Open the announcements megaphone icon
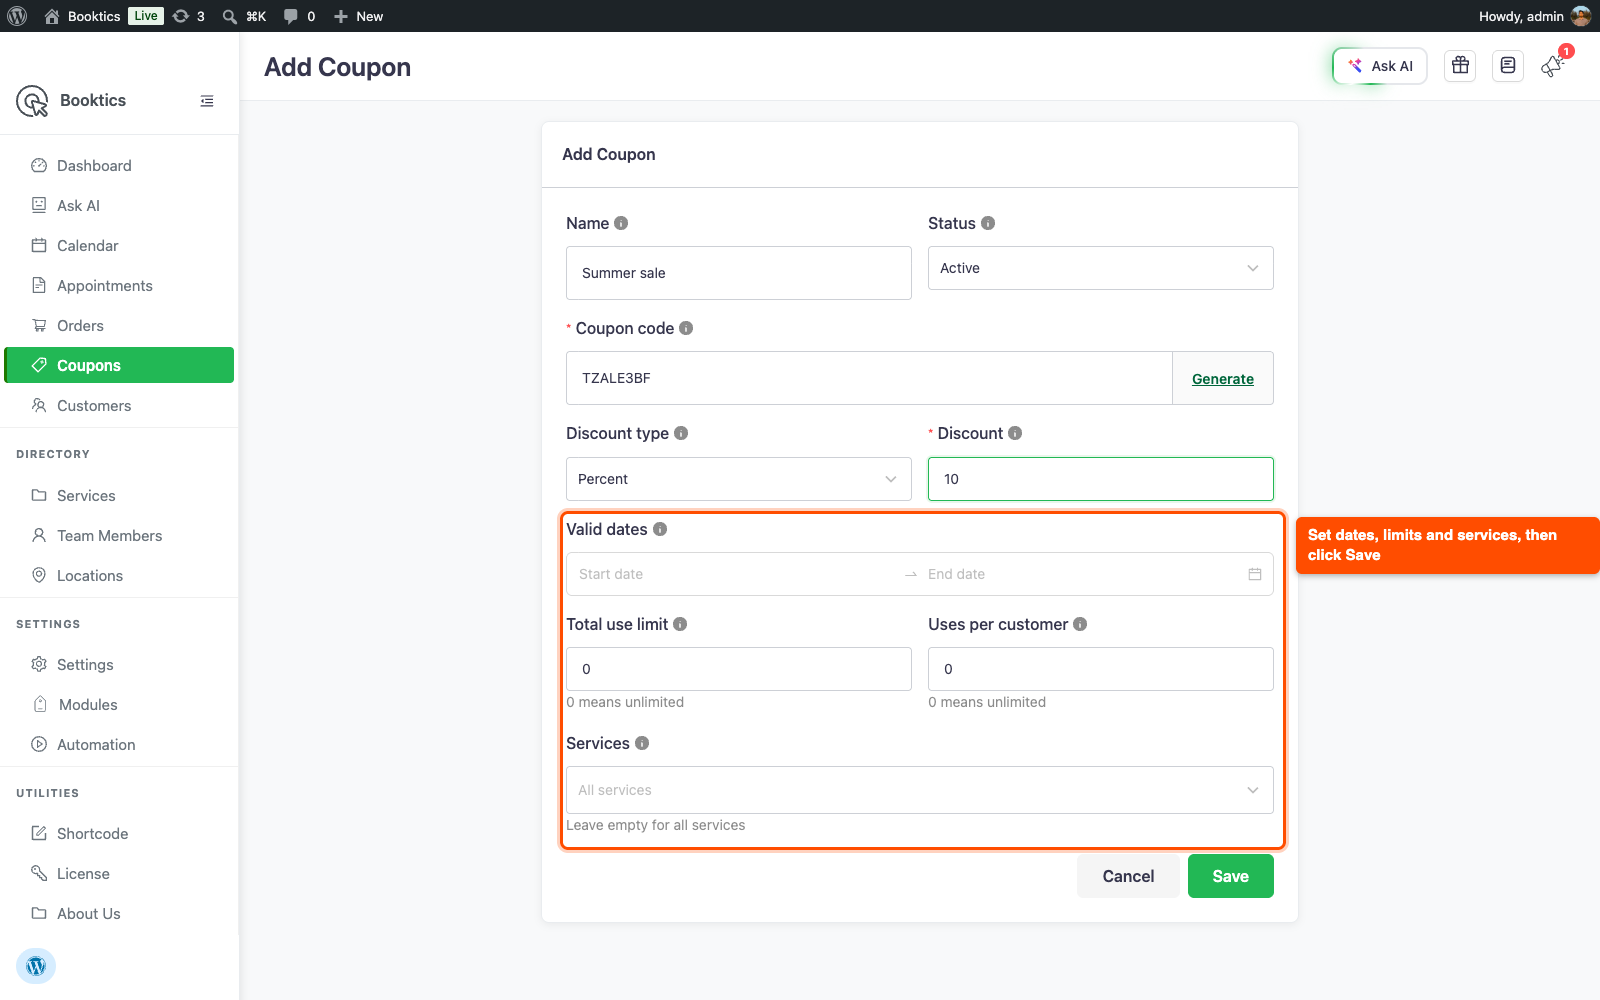1600x1000 pixels. tap(1552, 66)
